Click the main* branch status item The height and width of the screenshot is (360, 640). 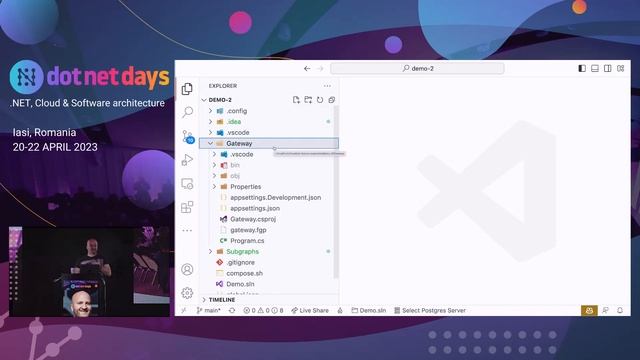pos(209,311)
